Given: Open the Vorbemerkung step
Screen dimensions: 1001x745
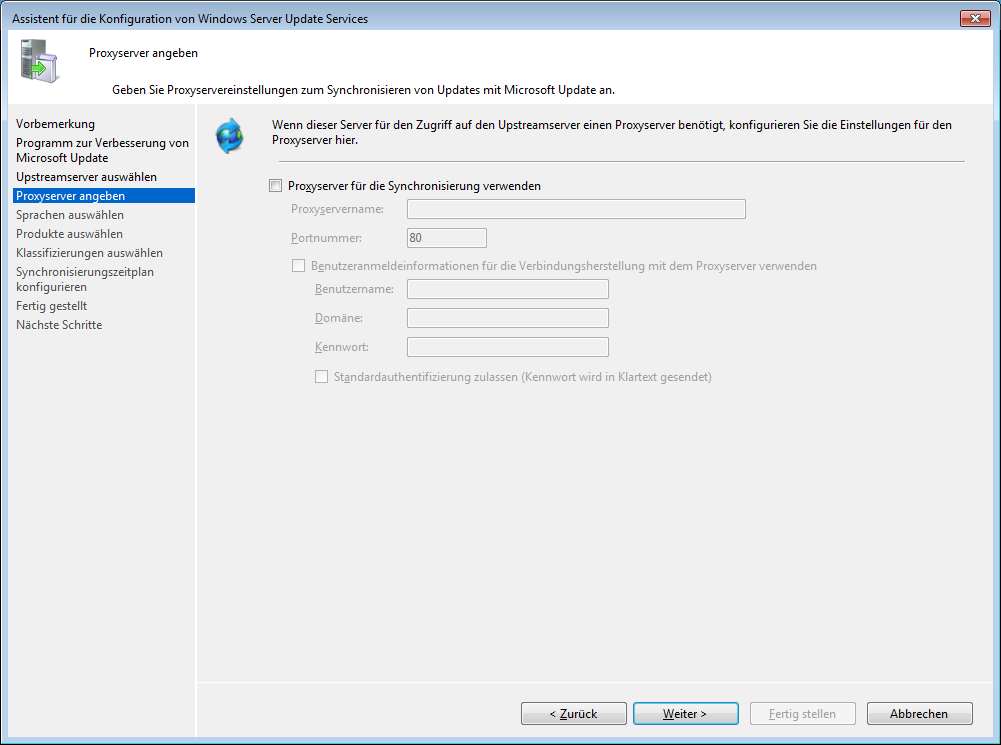Looking at the screenshot, I should click(56, 124).
